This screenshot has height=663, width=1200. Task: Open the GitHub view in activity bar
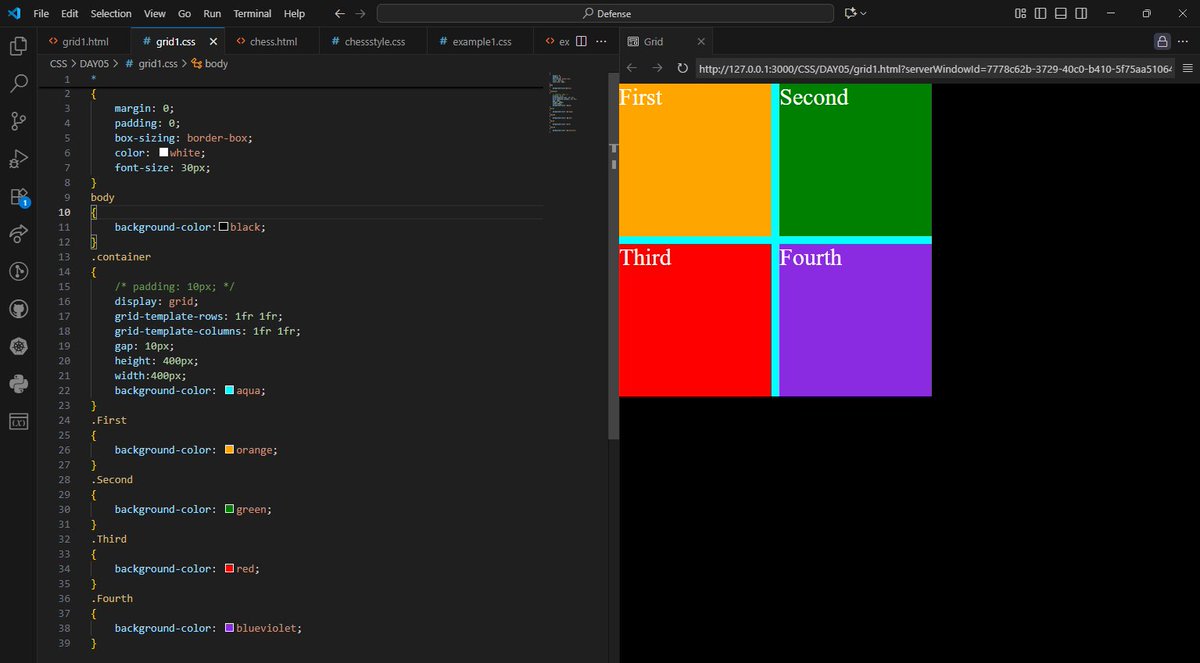tap(18, 308)
